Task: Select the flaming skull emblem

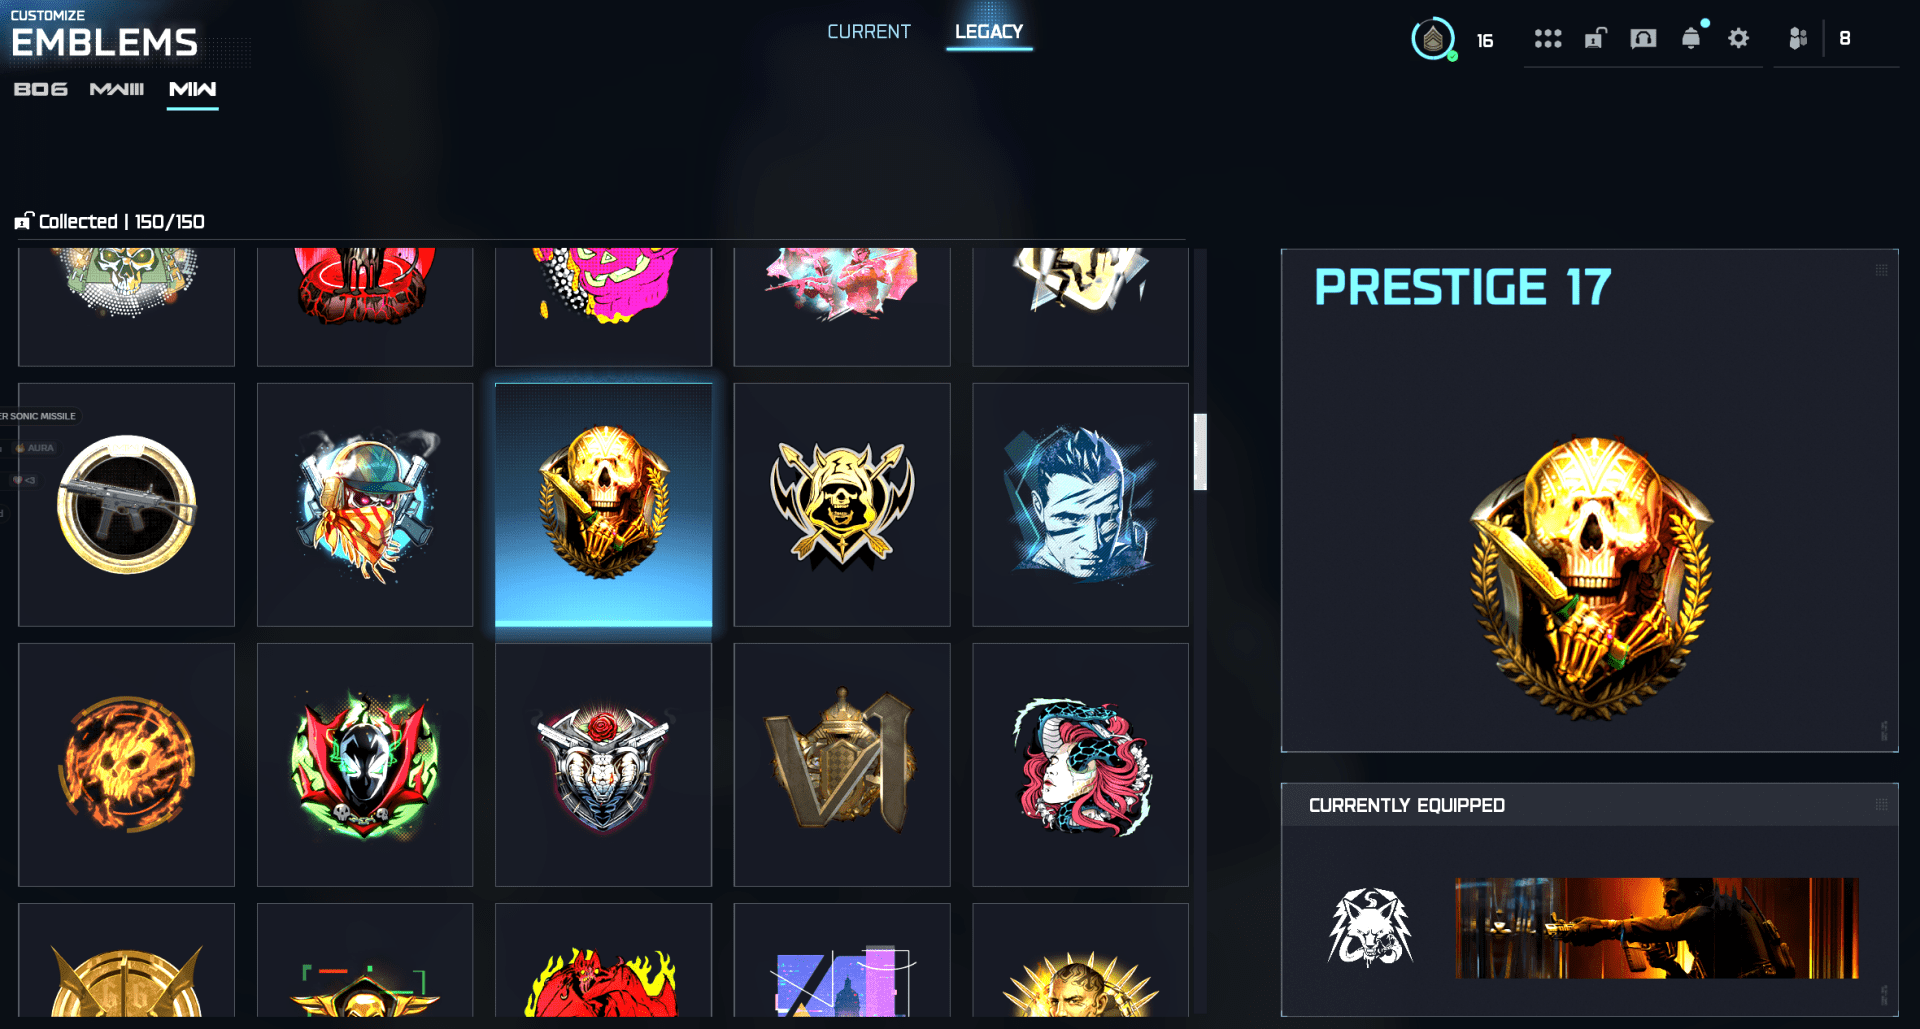Action: pyautogui.click(x=127, y=765)
